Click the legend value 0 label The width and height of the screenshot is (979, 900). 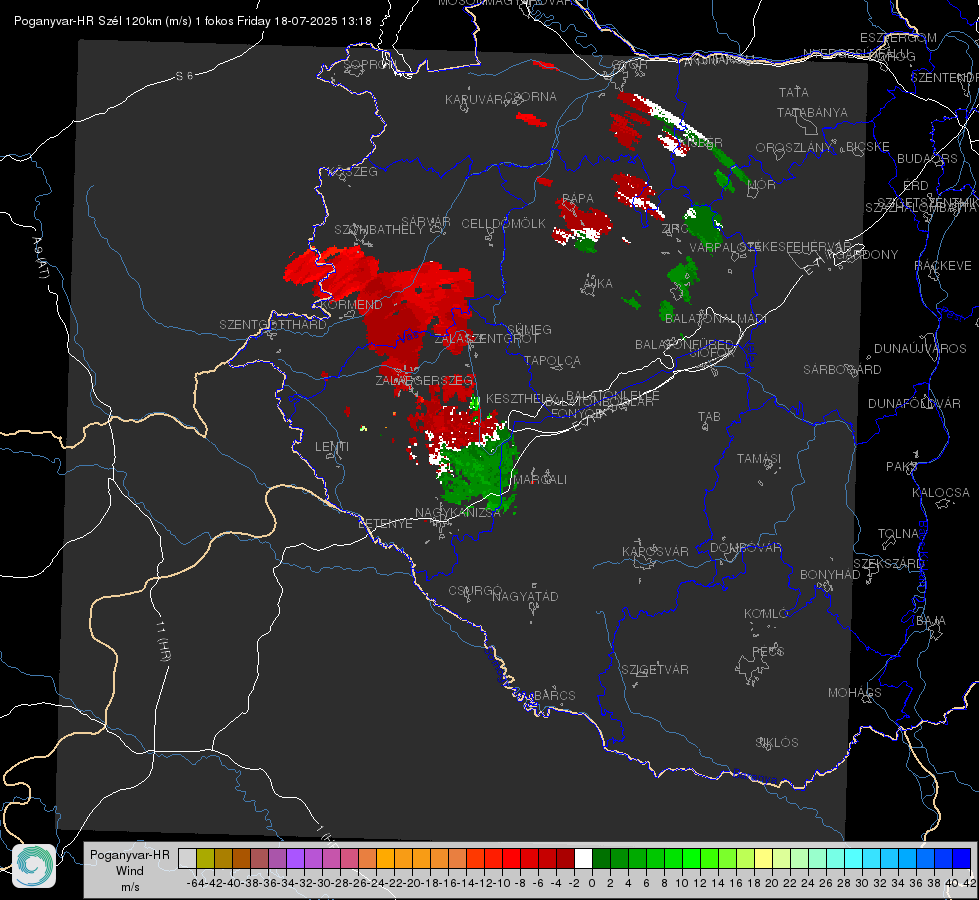click(x=591, y=883)
